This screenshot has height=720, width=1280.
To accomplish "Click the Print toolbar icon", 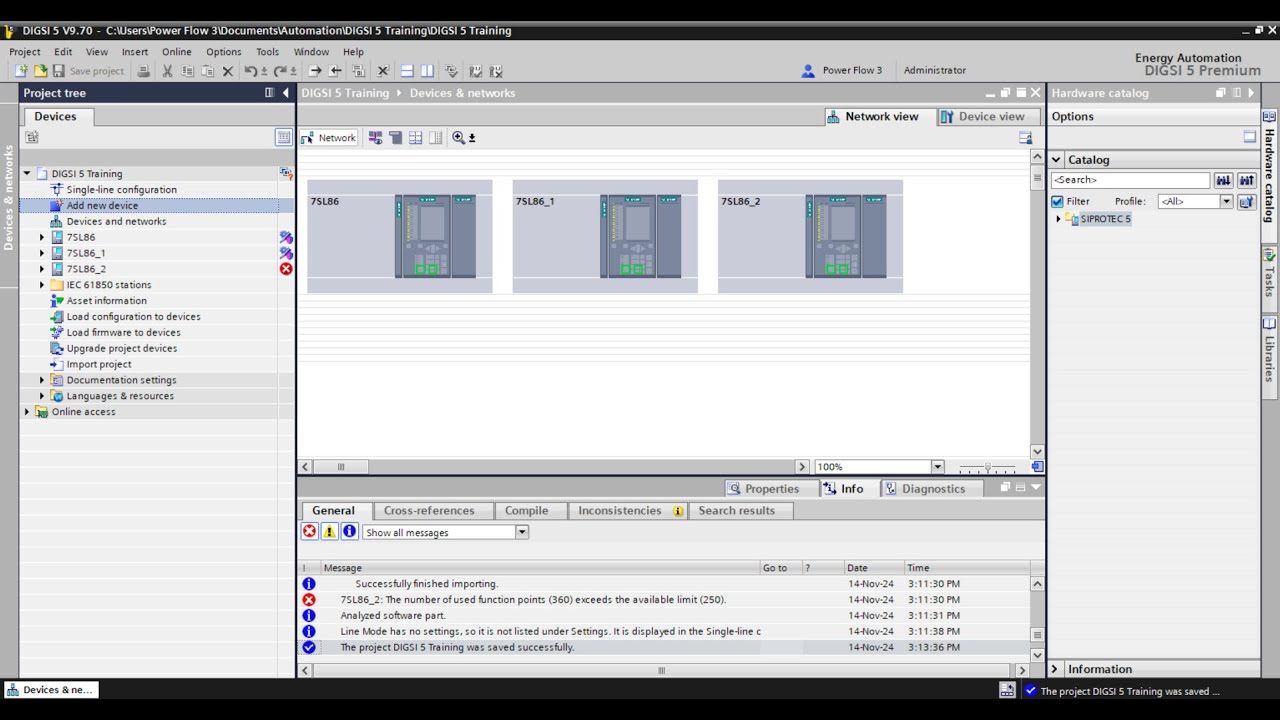I will [144, 71].
